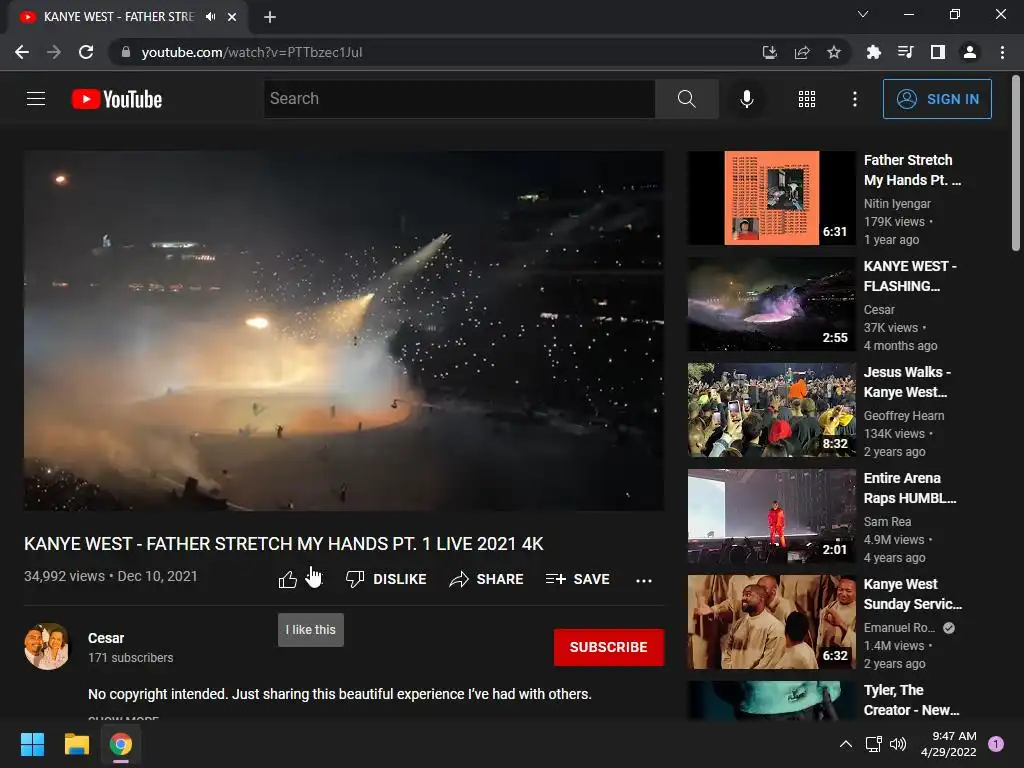1024x768 pixels.
Task: Click title 'Jesus Walks - Kanye West...'
Action: coord(907,382)
